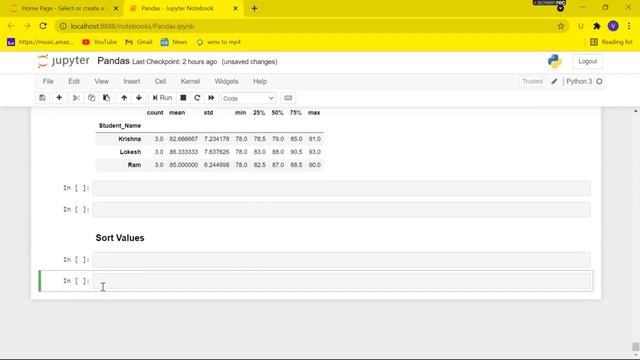Click the Ram row label
Viewport: 640px width, 360px height.
click(134, 165)
